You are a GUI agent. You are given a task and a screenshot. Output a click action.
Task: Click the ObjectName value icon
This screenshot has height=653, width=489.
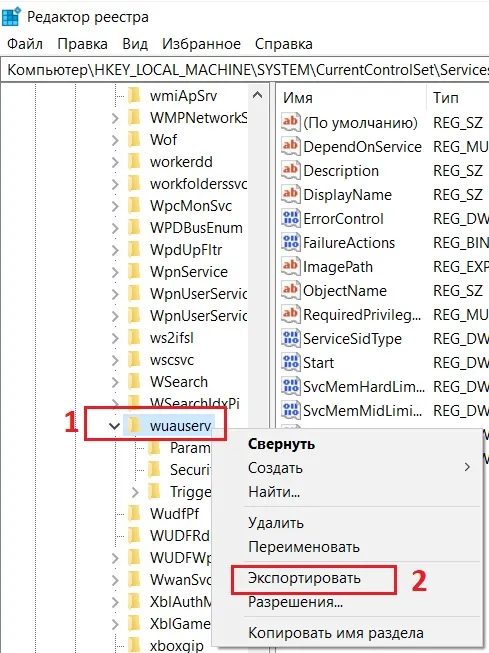pyautogui.click(x=290, y=290)
